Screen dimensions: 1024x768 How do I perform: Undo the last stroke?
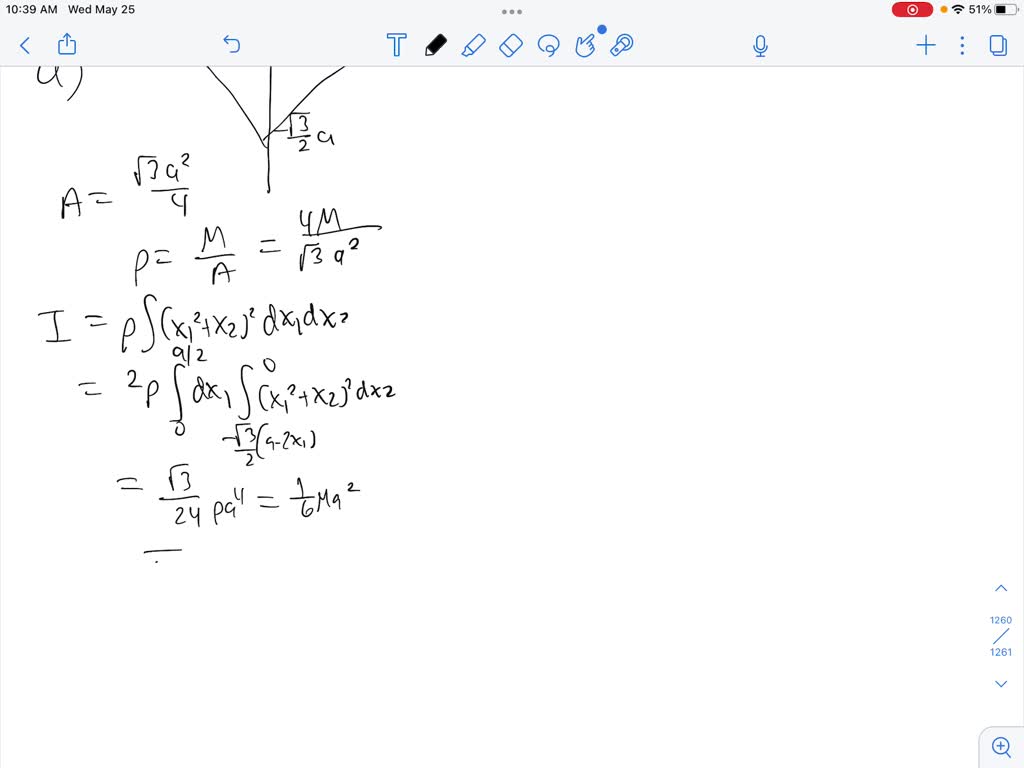coord(232,44)
